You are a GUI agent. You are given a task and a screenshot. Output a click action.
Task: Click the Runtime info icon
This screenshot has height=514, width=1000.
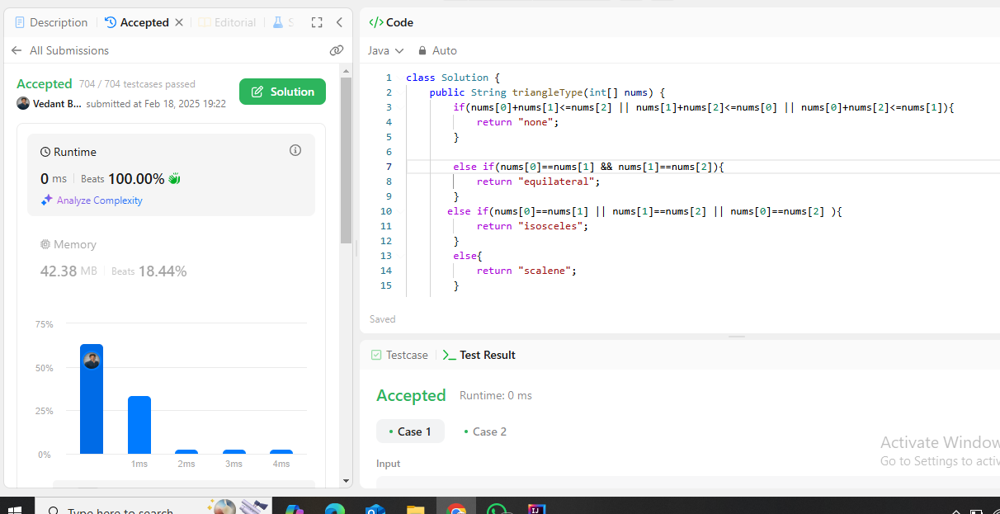295,151
